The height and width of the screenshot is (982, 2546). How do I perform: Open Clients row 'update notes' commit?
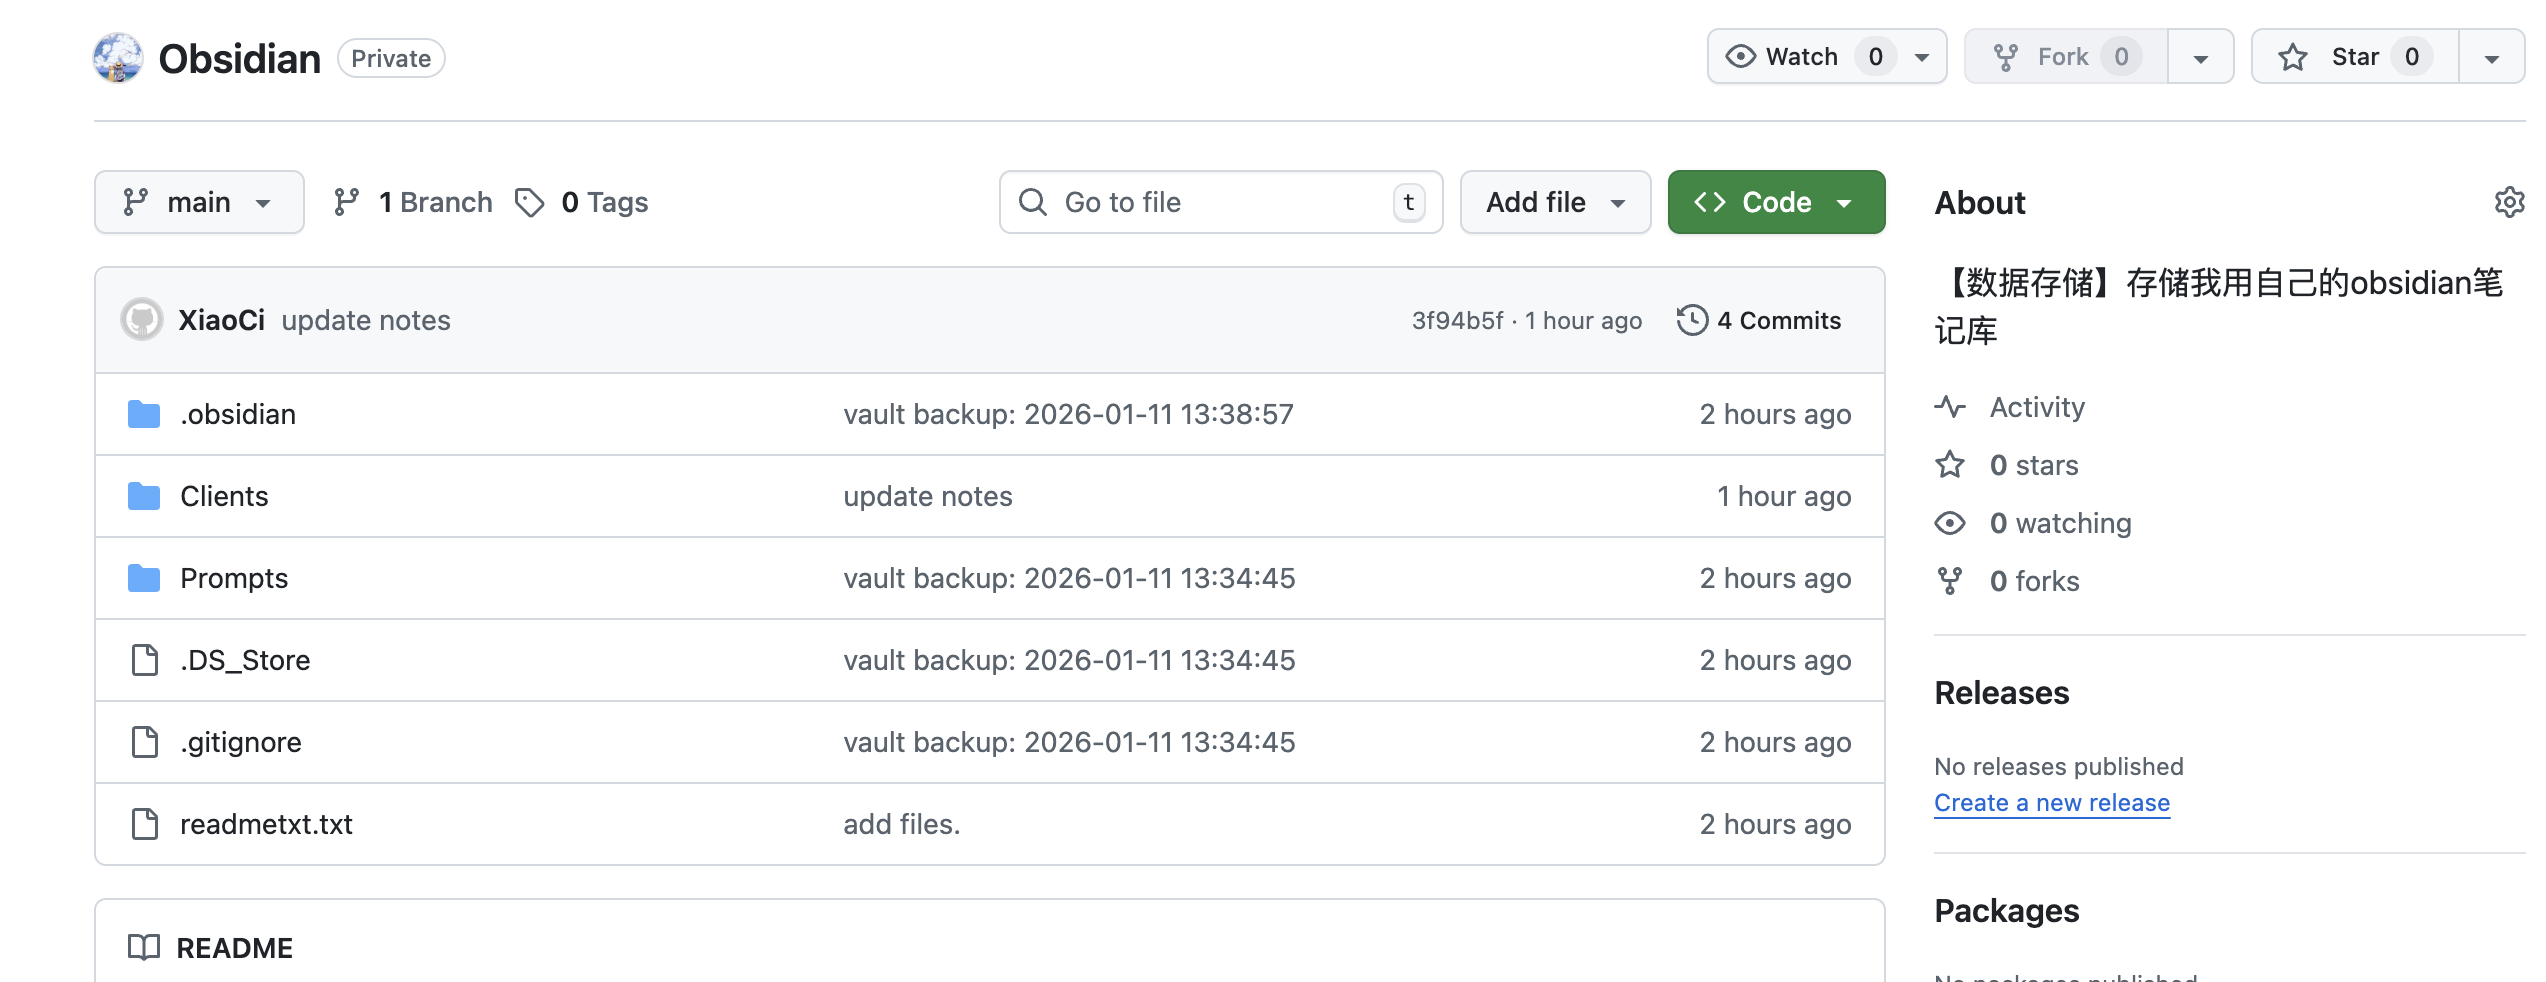click(928, 496)
